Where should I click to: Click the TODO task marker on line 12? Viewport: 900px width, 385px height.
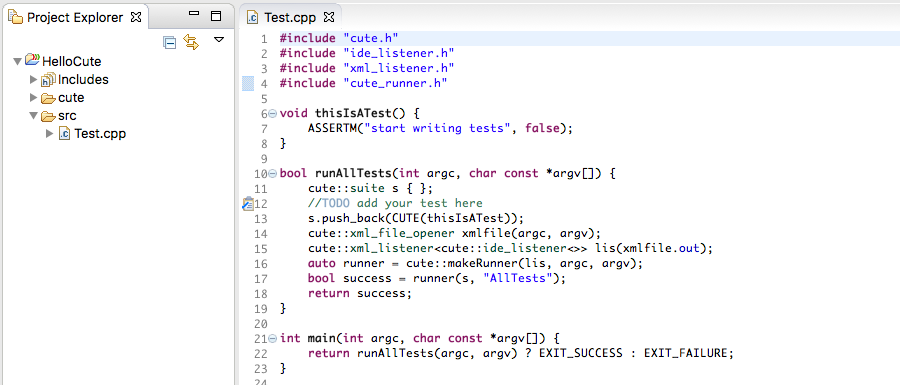point(248,204)
